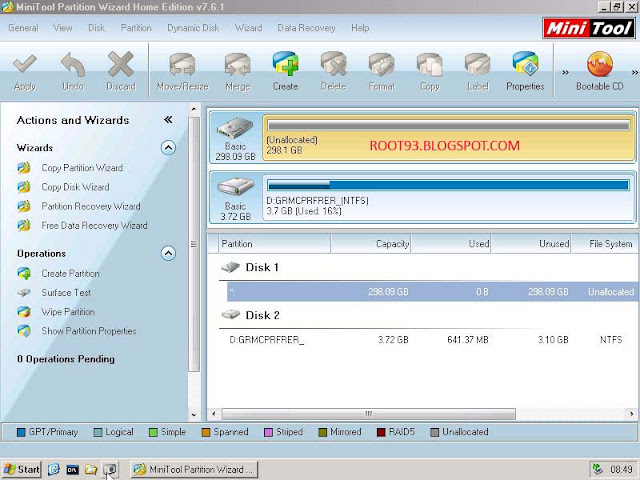Click the Copy Disk Wizard icon
Image resolution: width=640 pixels, height=480 pixels.
pyautogui.click(x=24, y=187)
